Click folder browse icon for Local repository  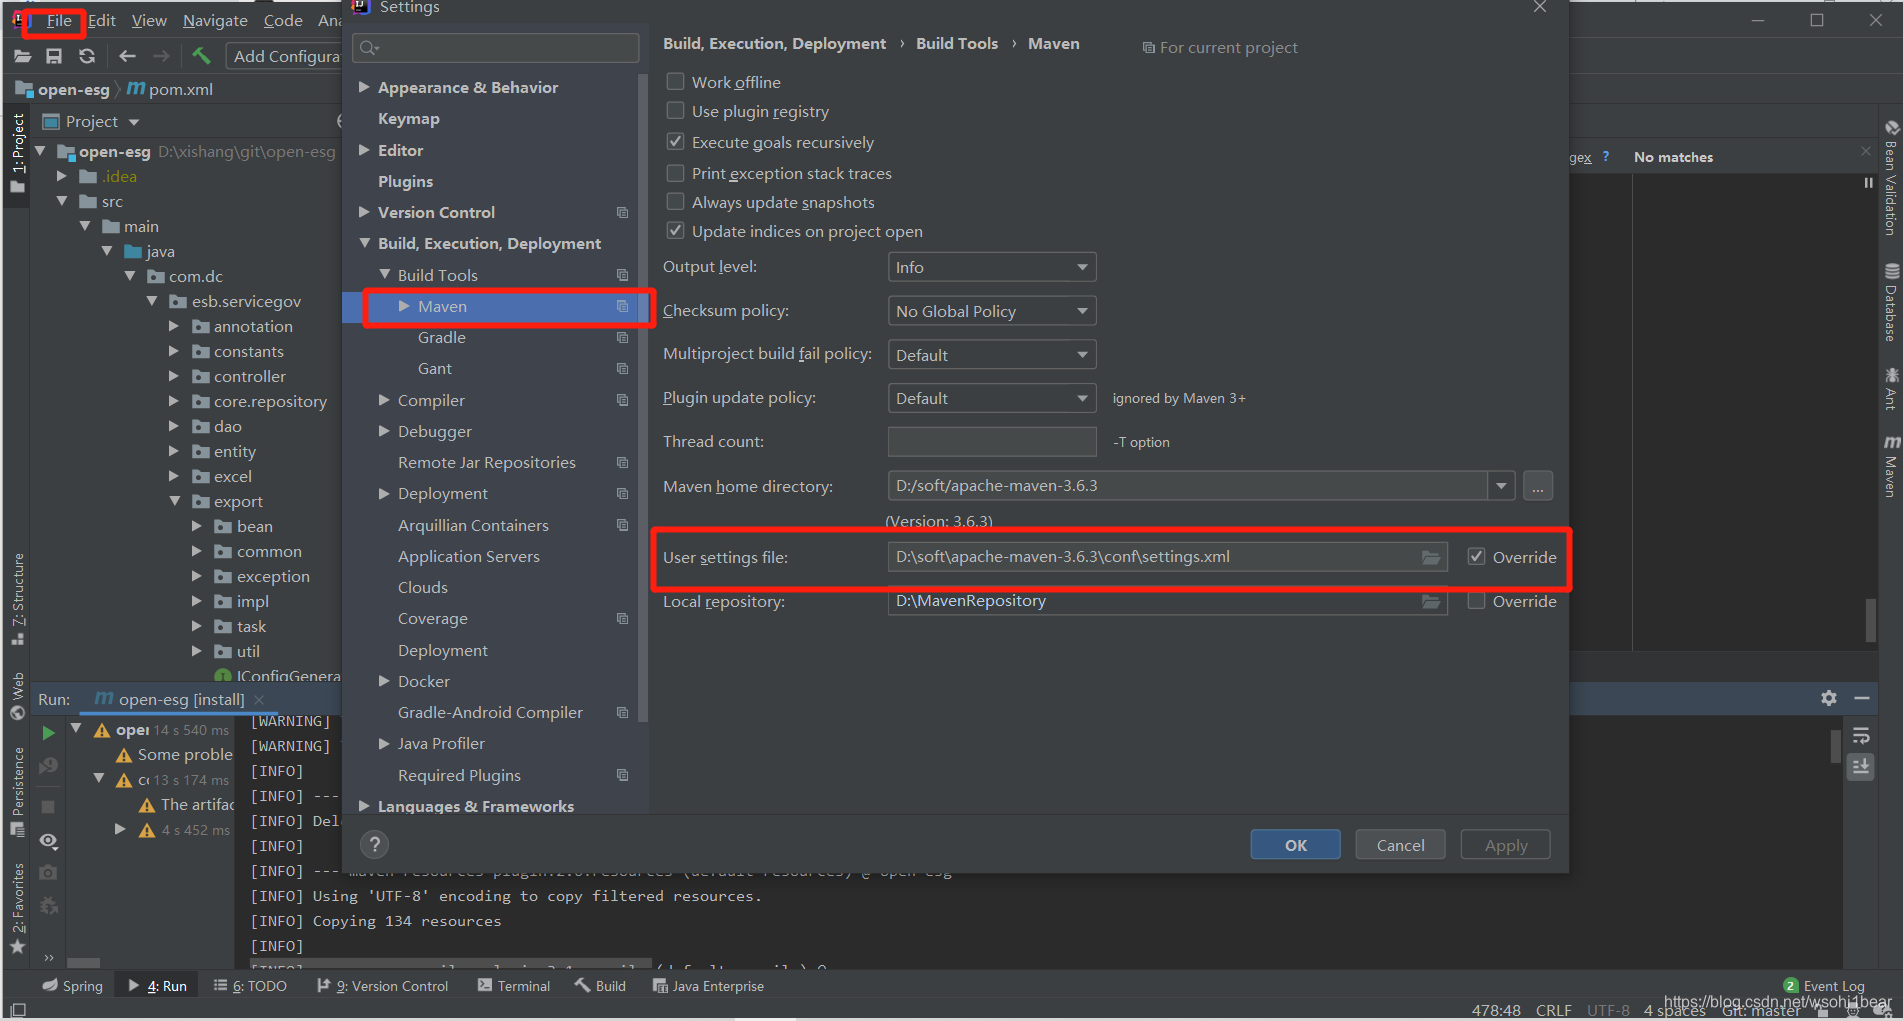click(1431, 601)
